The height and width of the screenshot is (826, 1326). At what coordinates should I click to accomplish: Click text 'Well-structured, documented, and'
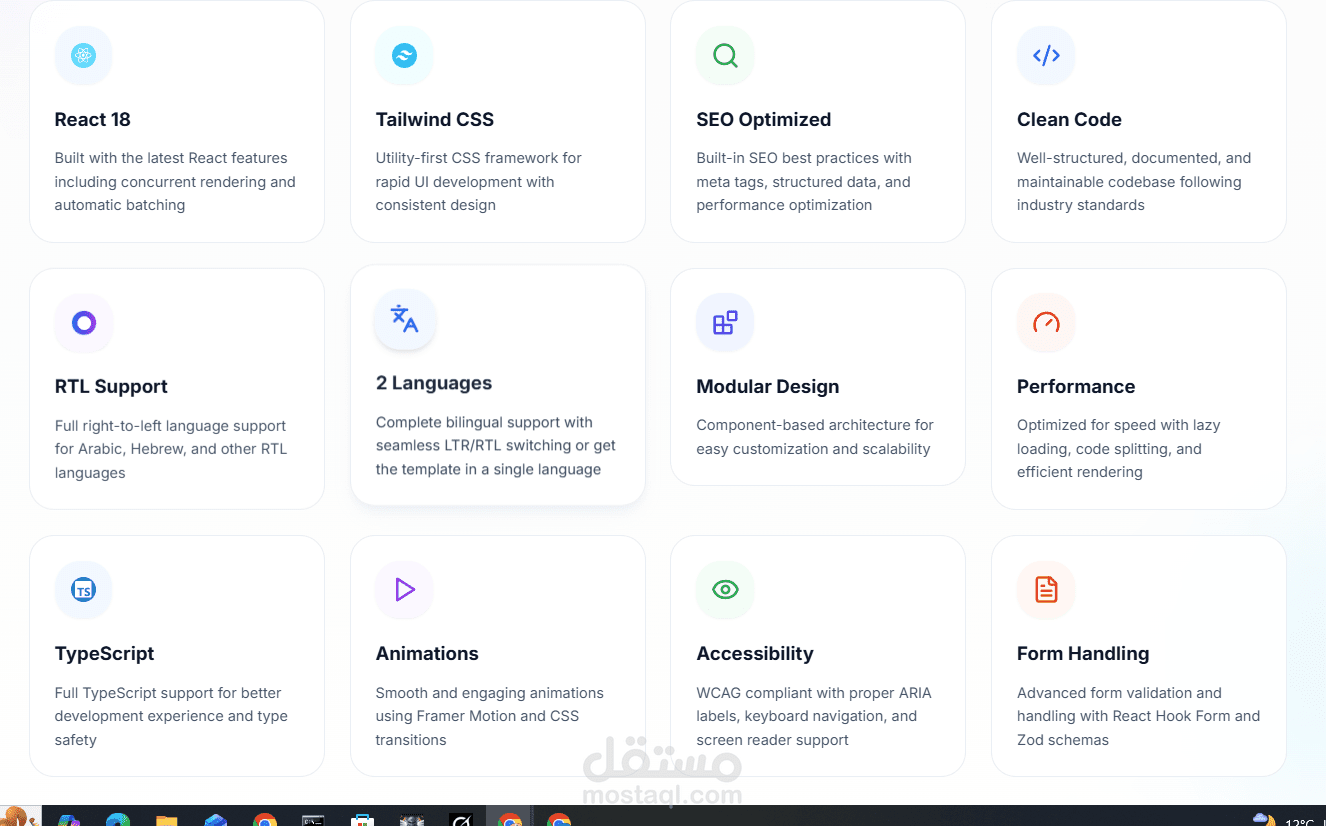pyautogui.click(x=1134, y=158)
